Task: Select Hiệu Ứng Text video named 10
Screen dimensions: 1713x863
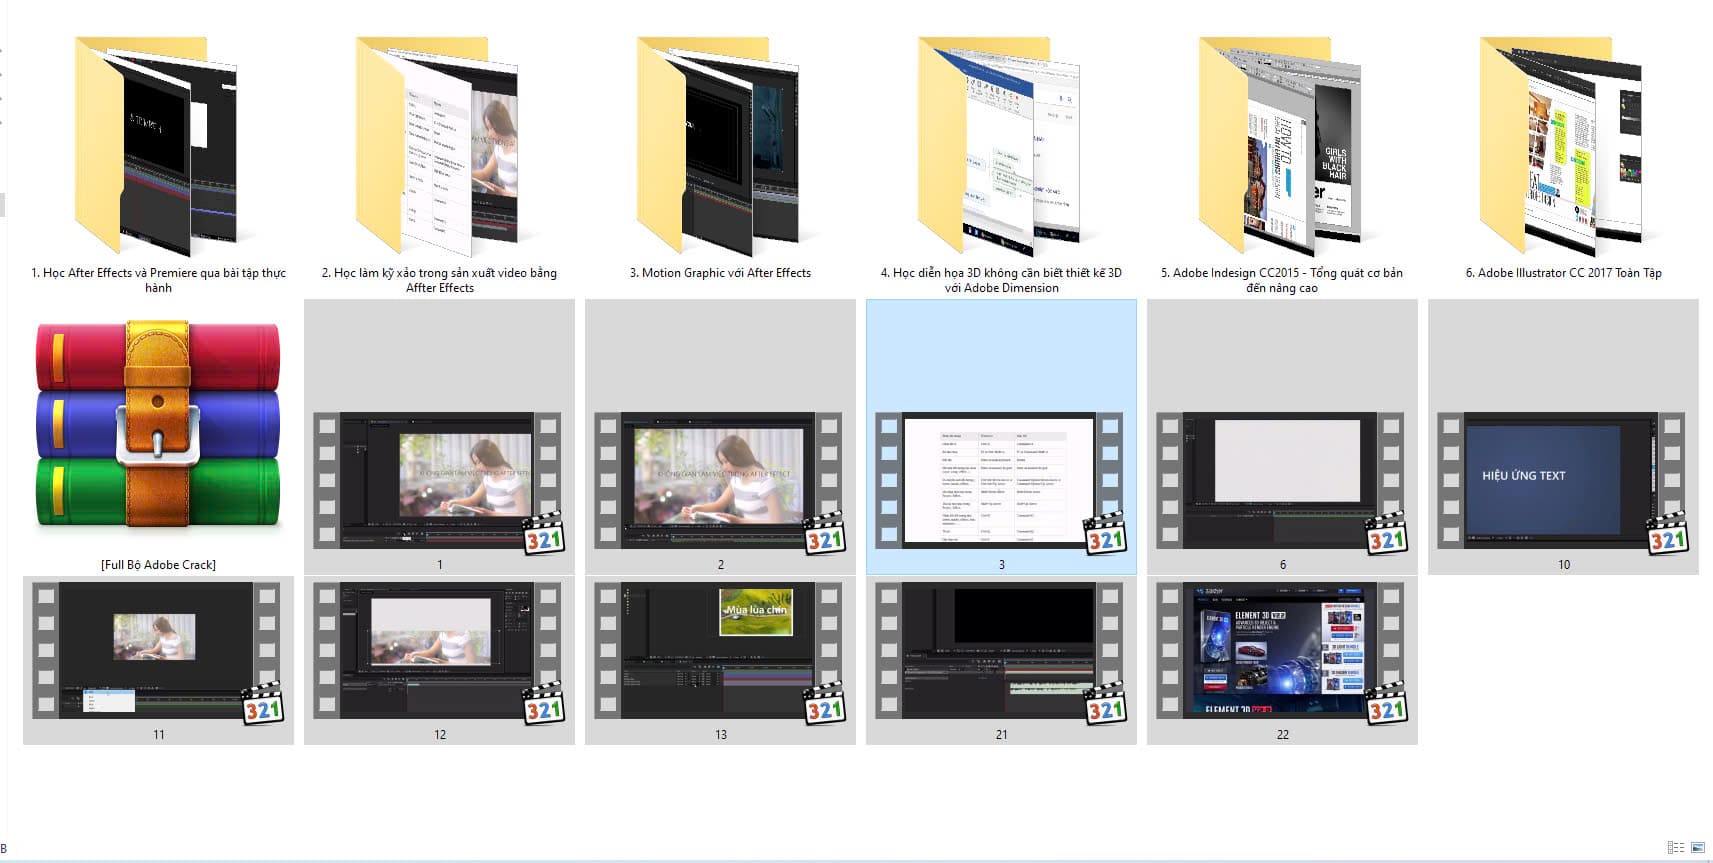Action: coord(1563,480)
